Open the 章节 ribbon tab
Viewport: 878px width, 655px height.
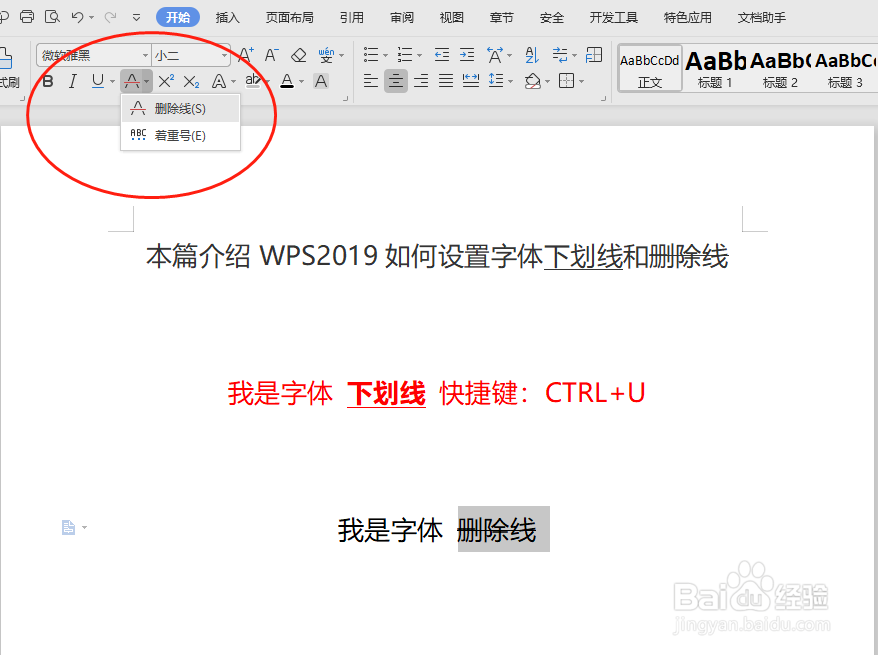click(502, 18)
